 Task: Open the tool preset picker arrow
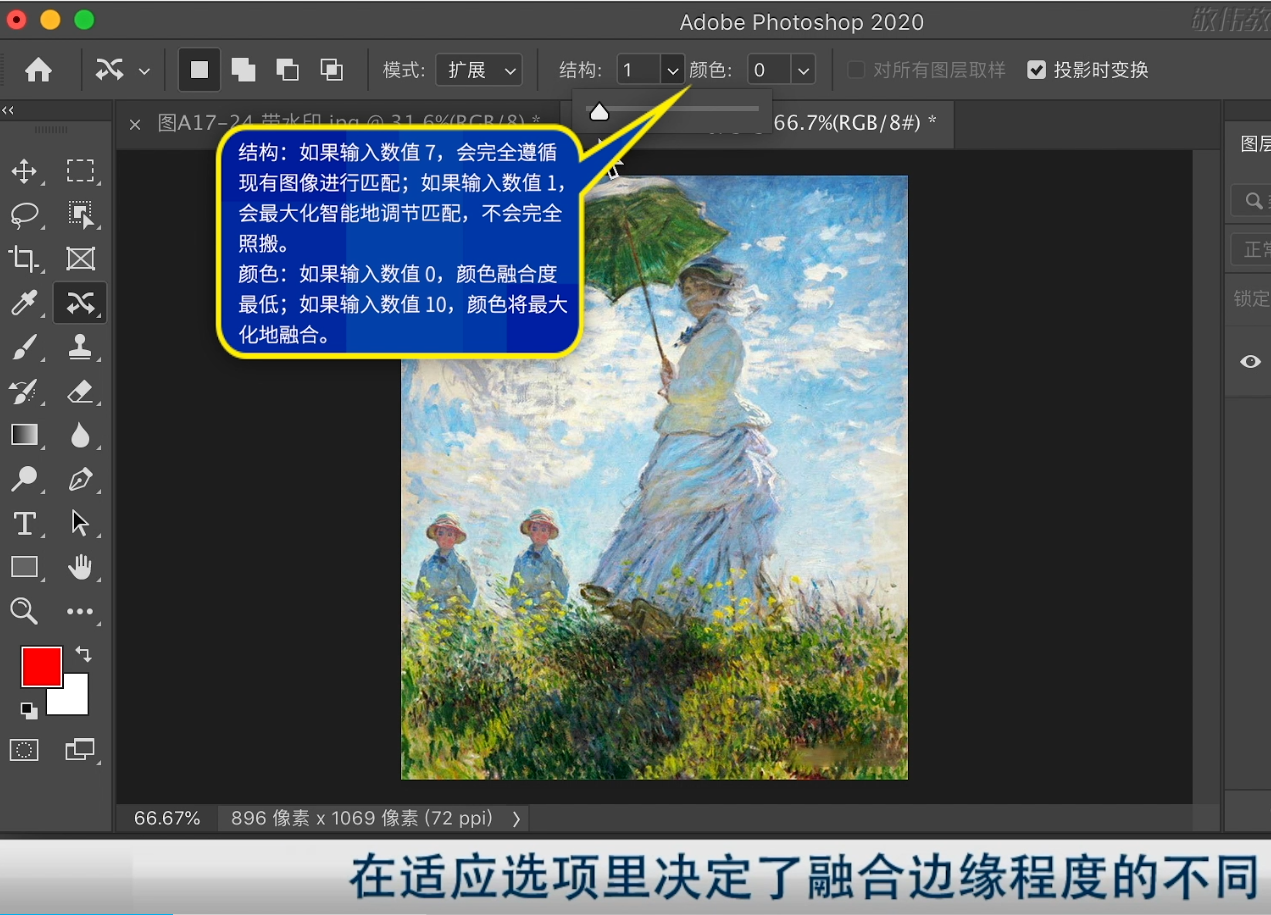145,71
